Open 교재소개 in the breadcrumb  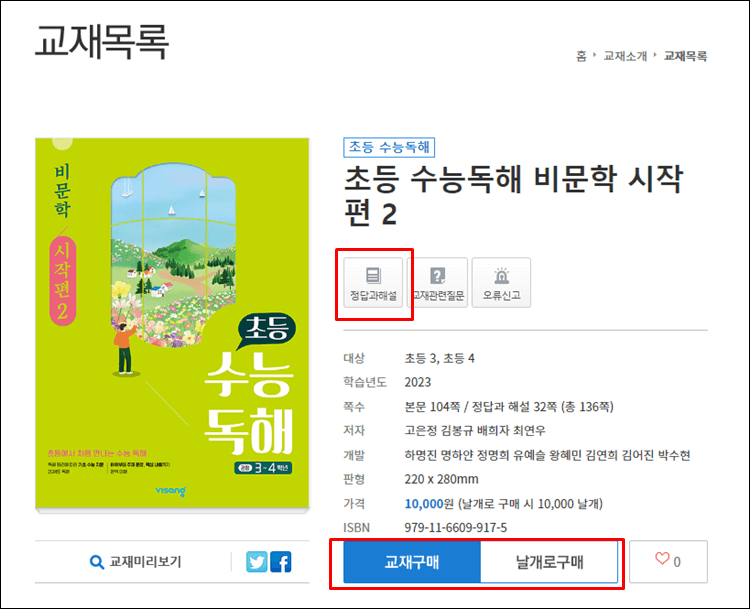click(625, 56)
